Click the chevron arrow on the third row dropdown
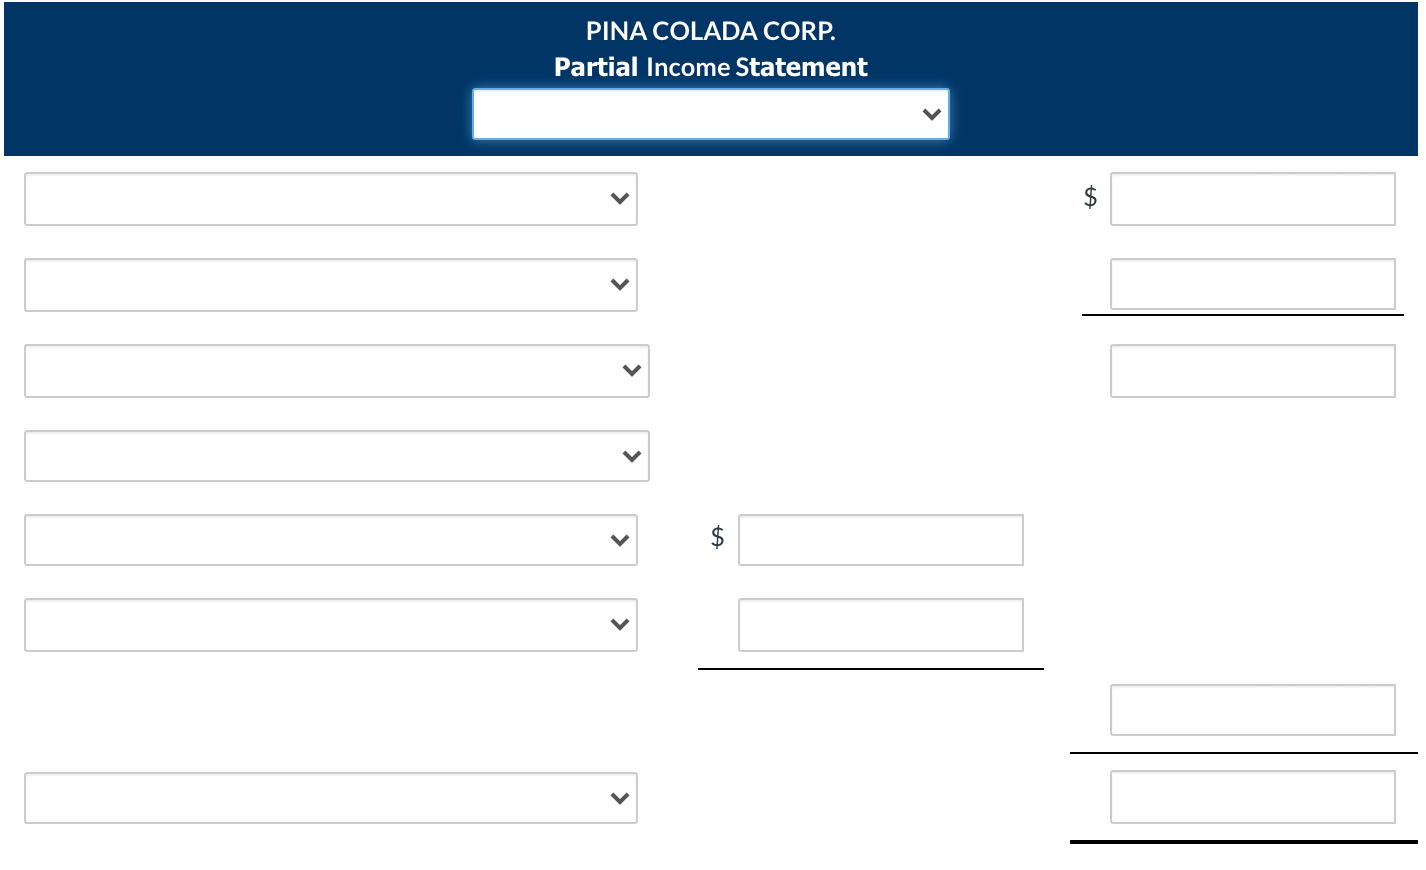This screenshot has width=1426, height=870. tap(632, 371)
